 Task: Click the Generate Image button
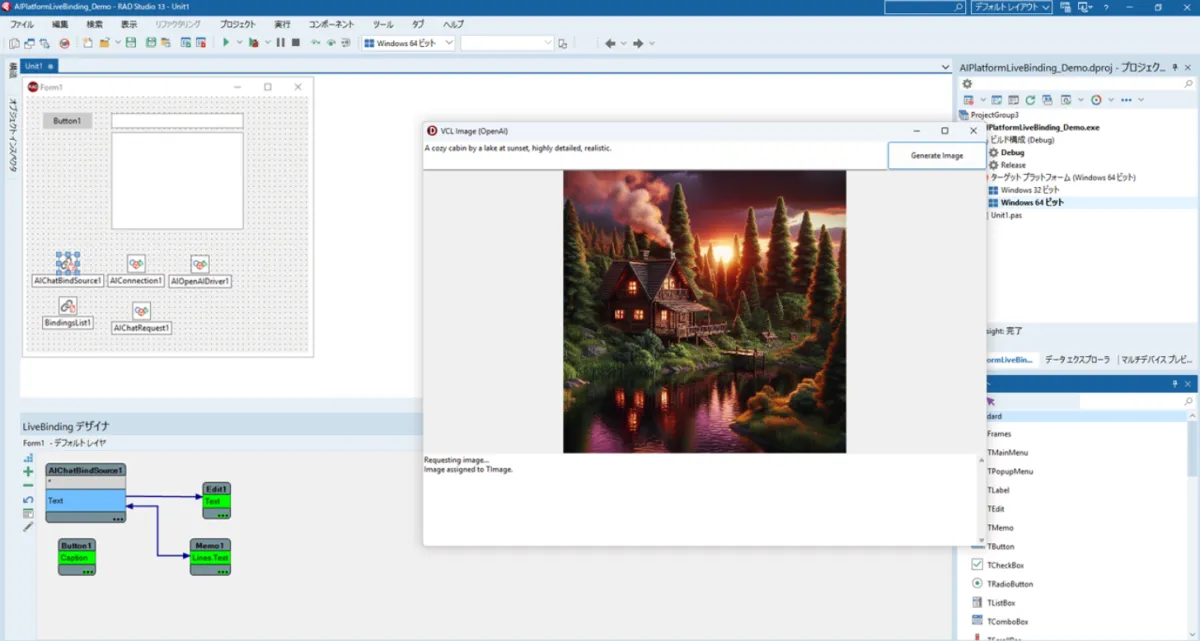point(936,155)
